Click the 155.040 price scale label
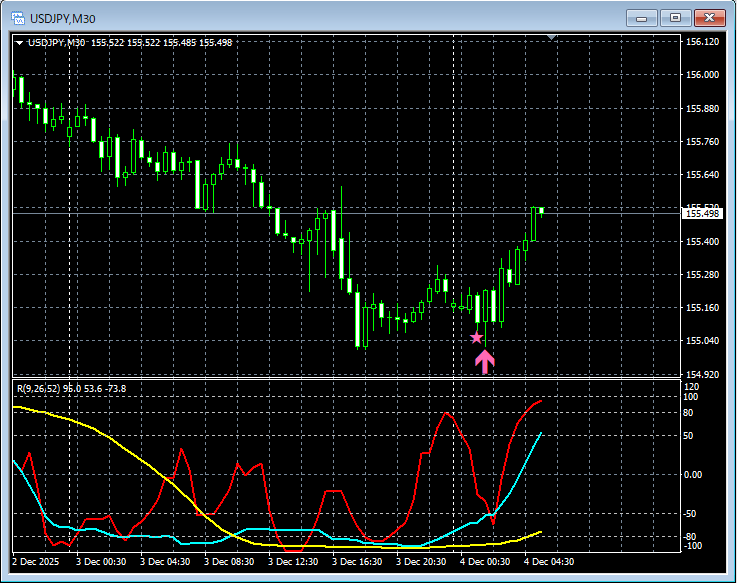 click(702, 341)
